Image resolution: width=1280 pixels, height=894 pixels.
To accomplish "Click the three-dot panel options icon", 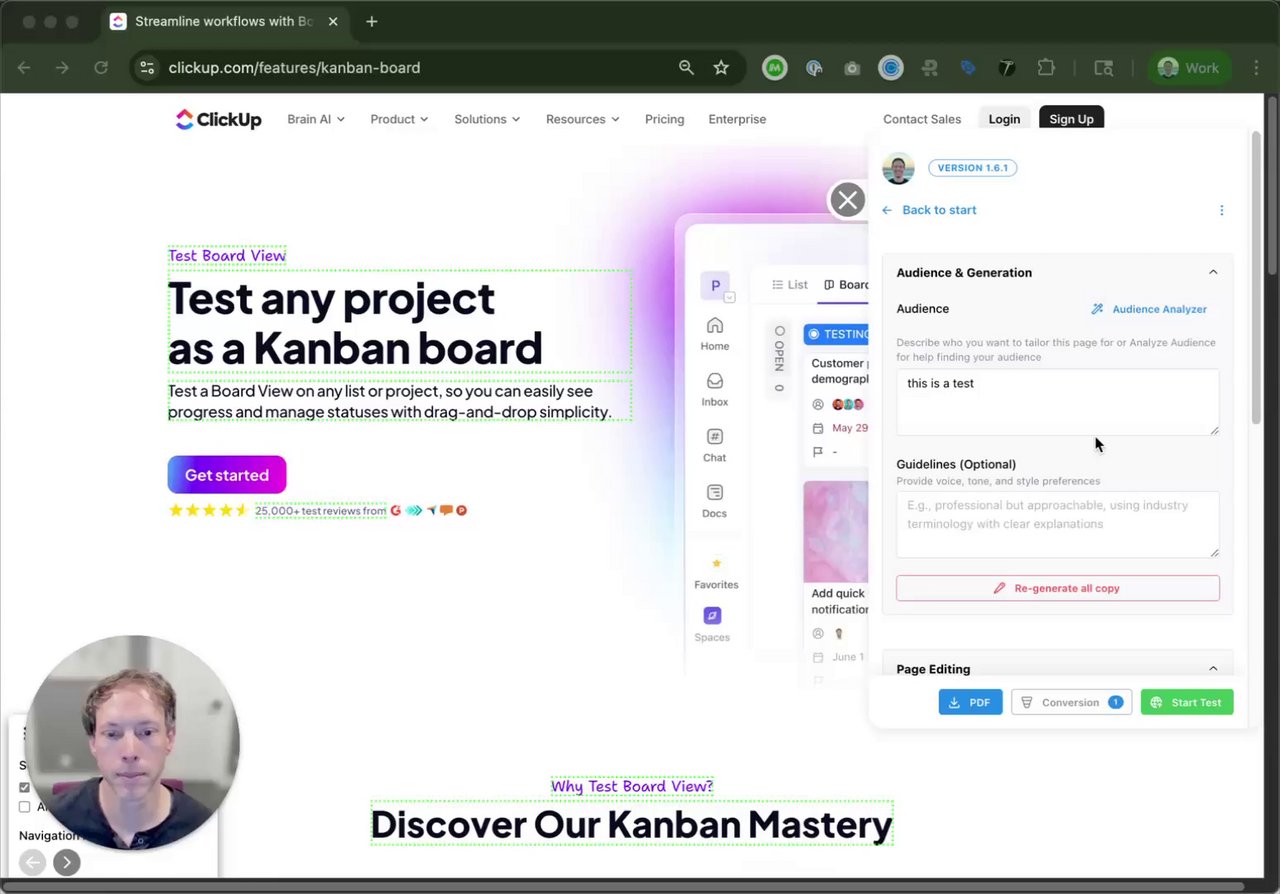I will coord(1221,210).
